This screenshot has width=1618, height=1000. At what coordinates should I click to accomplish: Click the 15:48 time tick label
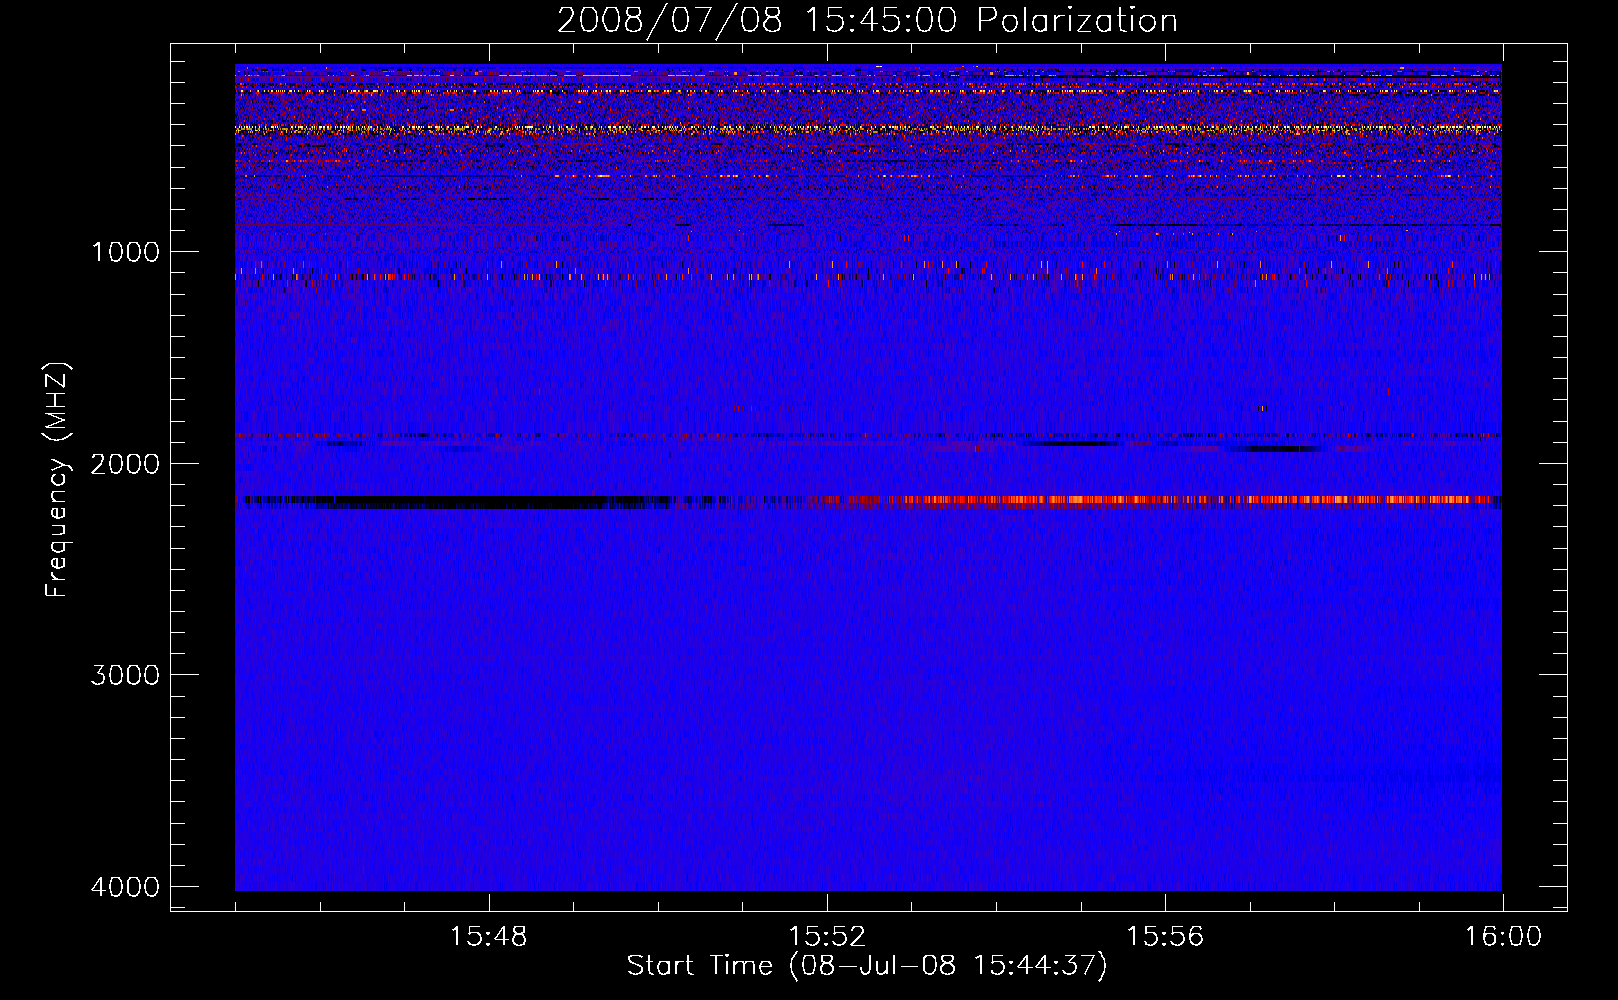488,937
